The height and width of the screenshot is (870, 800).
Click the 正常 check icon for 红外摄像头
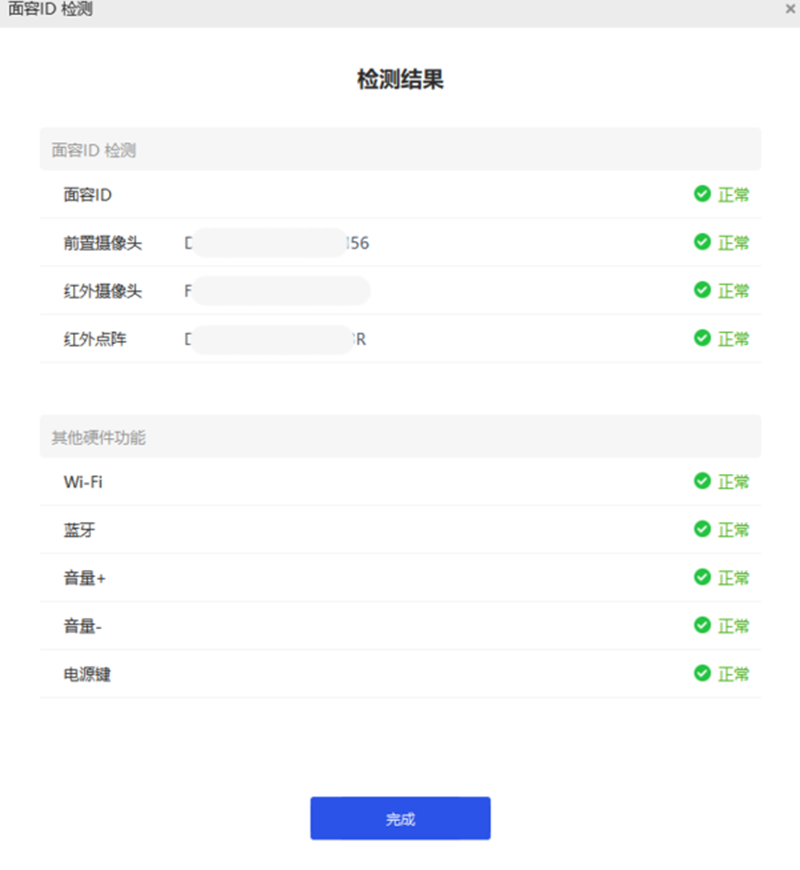click(x=701, y=290)
